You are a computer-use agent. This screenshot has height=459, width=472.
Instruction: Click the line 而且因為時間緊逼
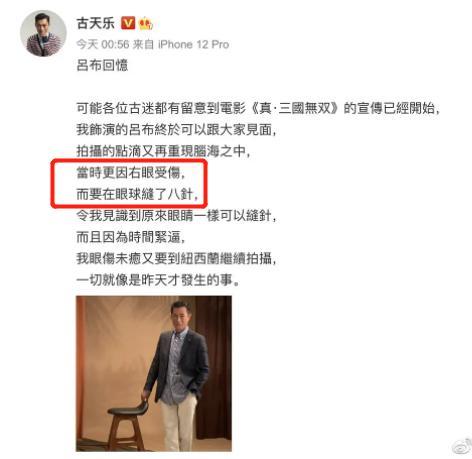coord(129,237)
